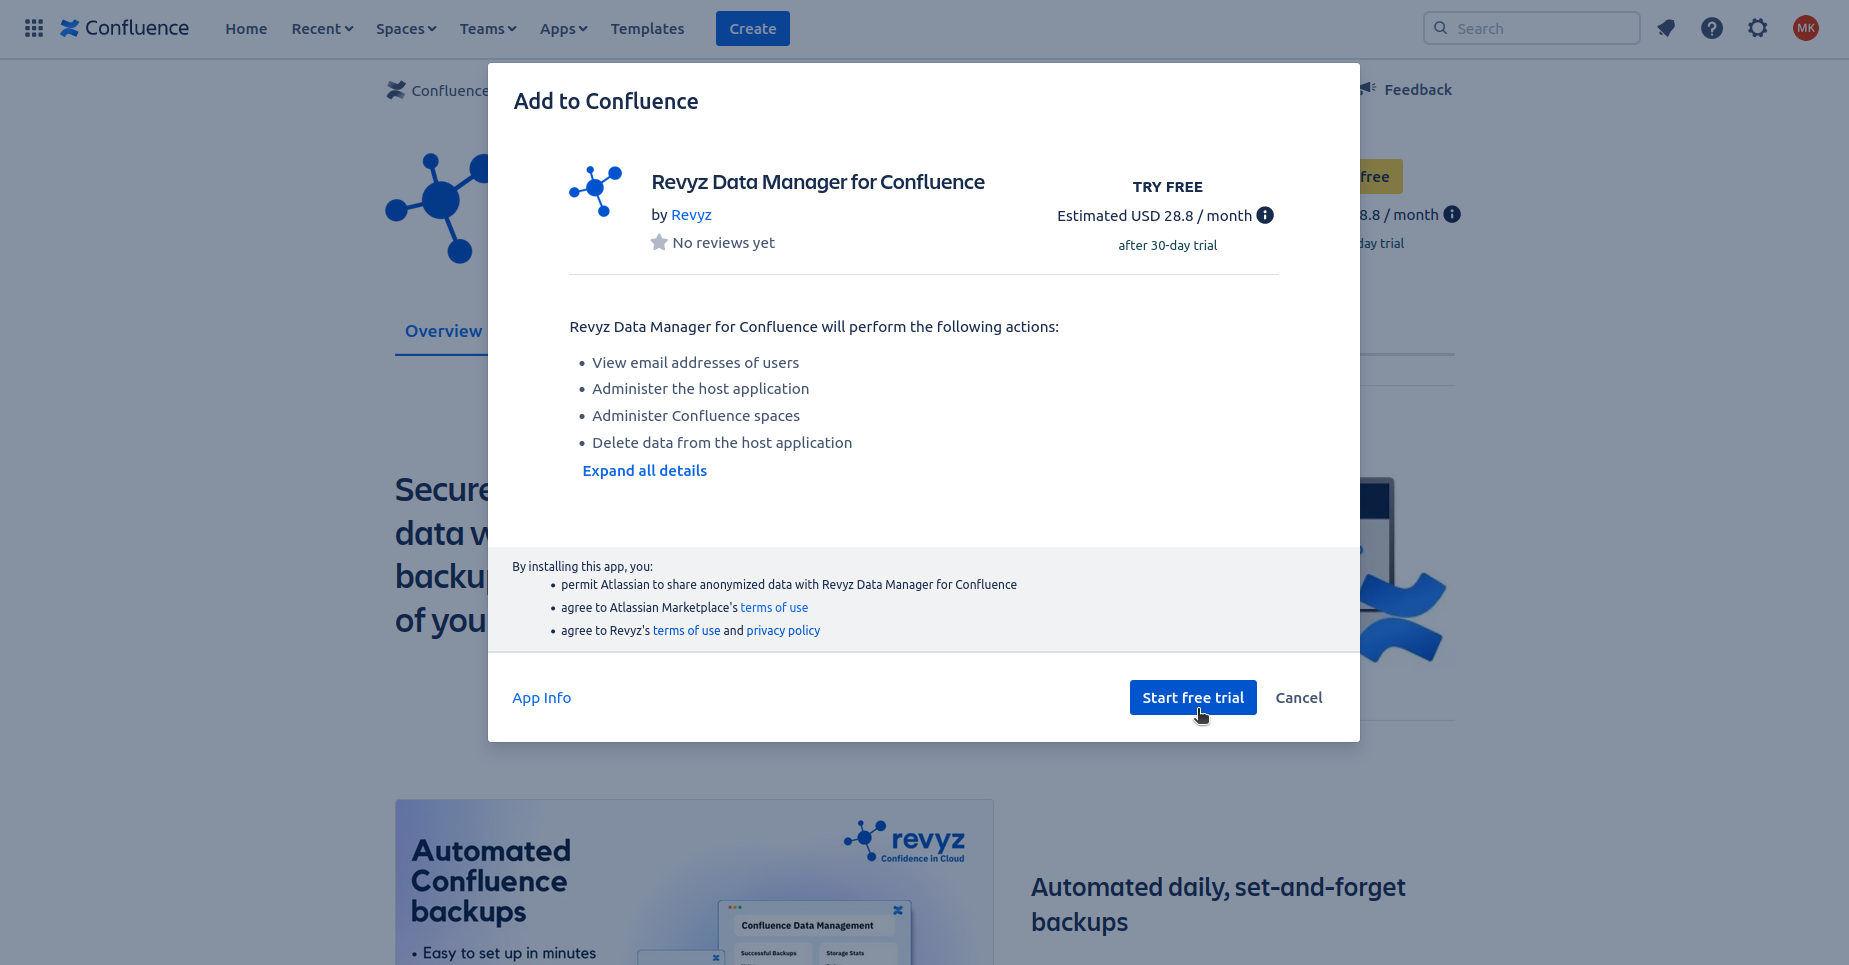Go to the Home menu item
Viewport: 1849px width, 965px height.
[x=246, y=29]
